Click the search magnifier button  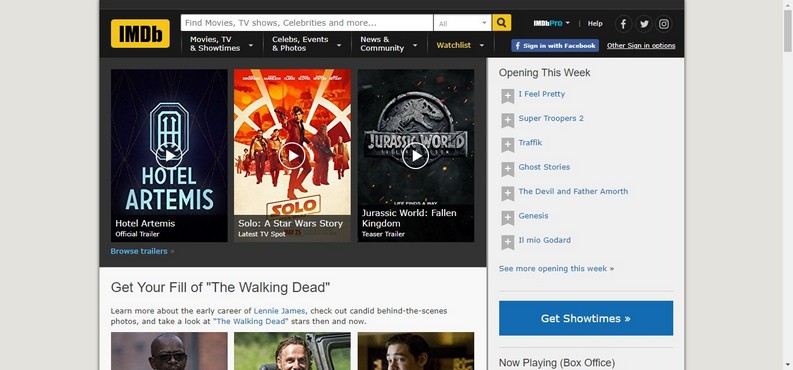pyautogui.click(x=501, y=23)
